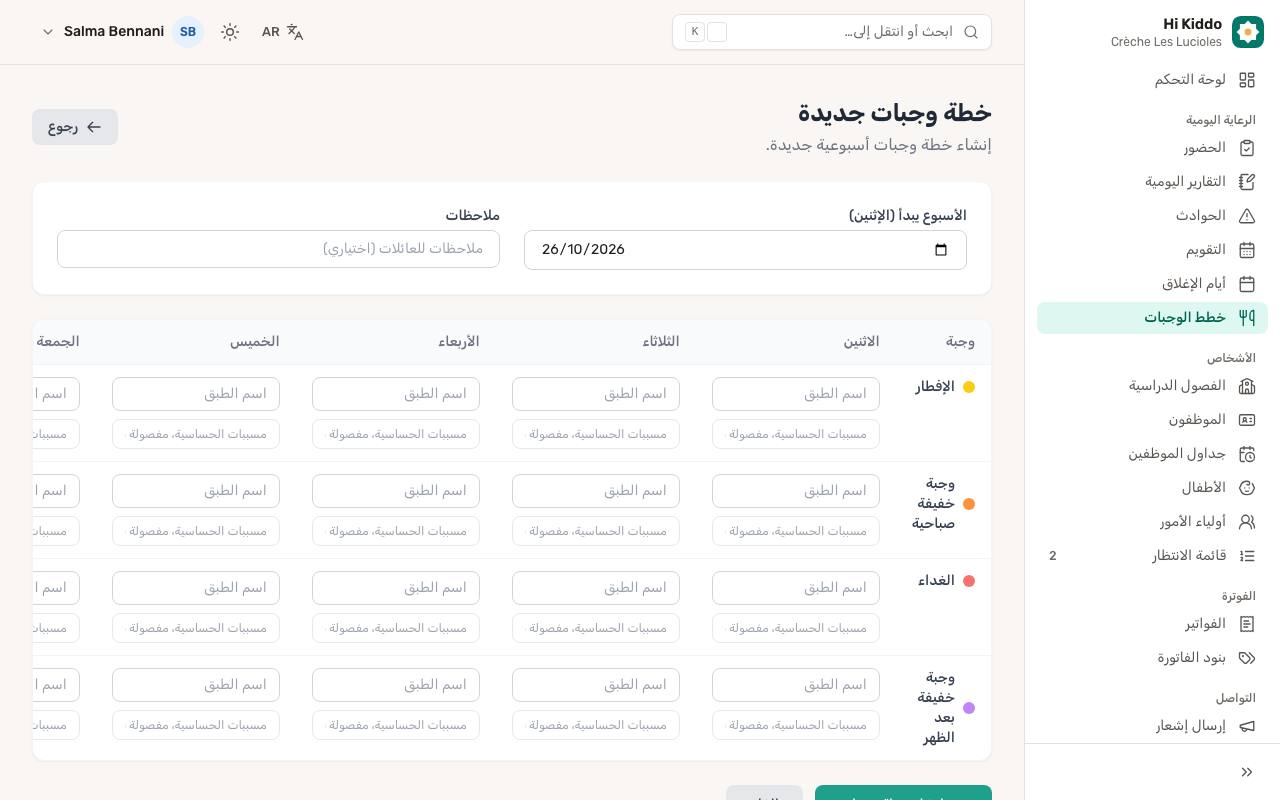Open الأطفال children menu item

coord(1152,488)
